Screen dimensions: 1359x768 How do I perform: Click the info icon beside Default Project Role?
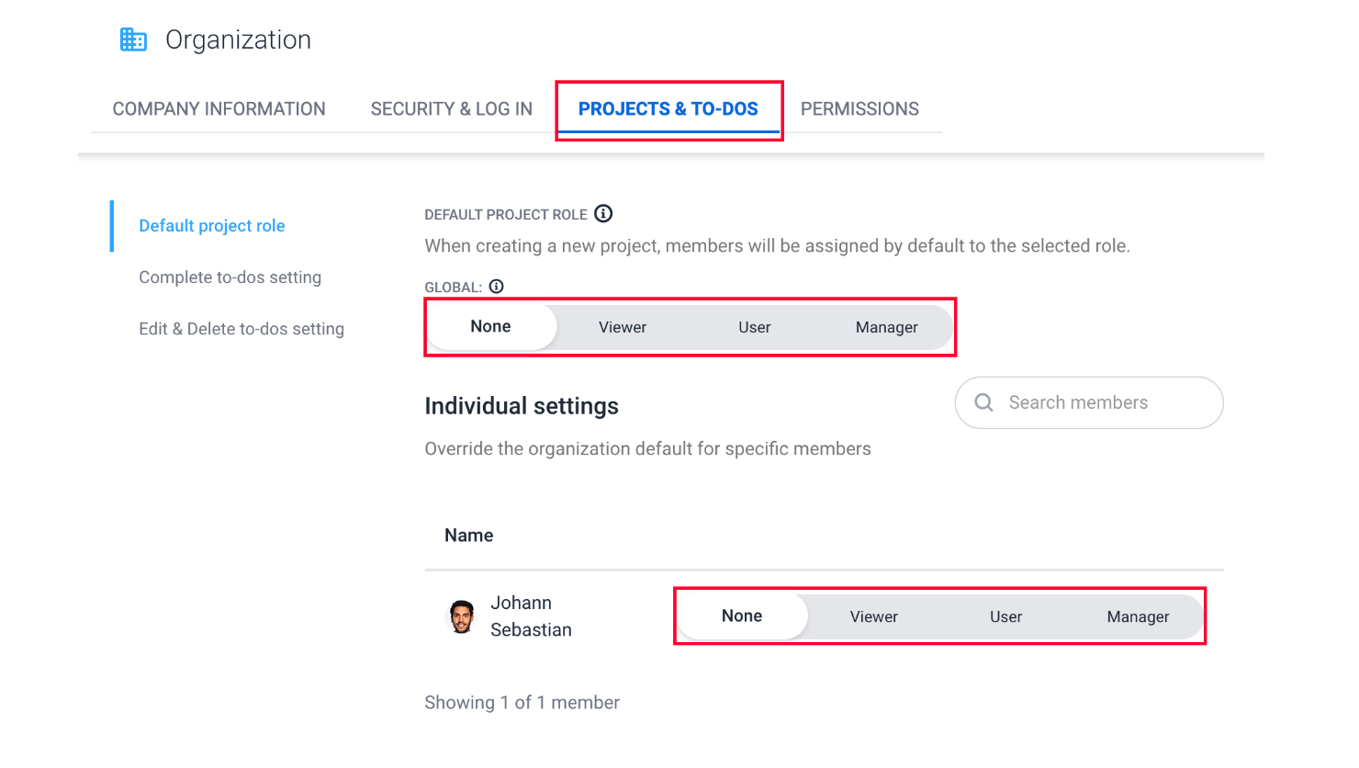coord(603,213)
